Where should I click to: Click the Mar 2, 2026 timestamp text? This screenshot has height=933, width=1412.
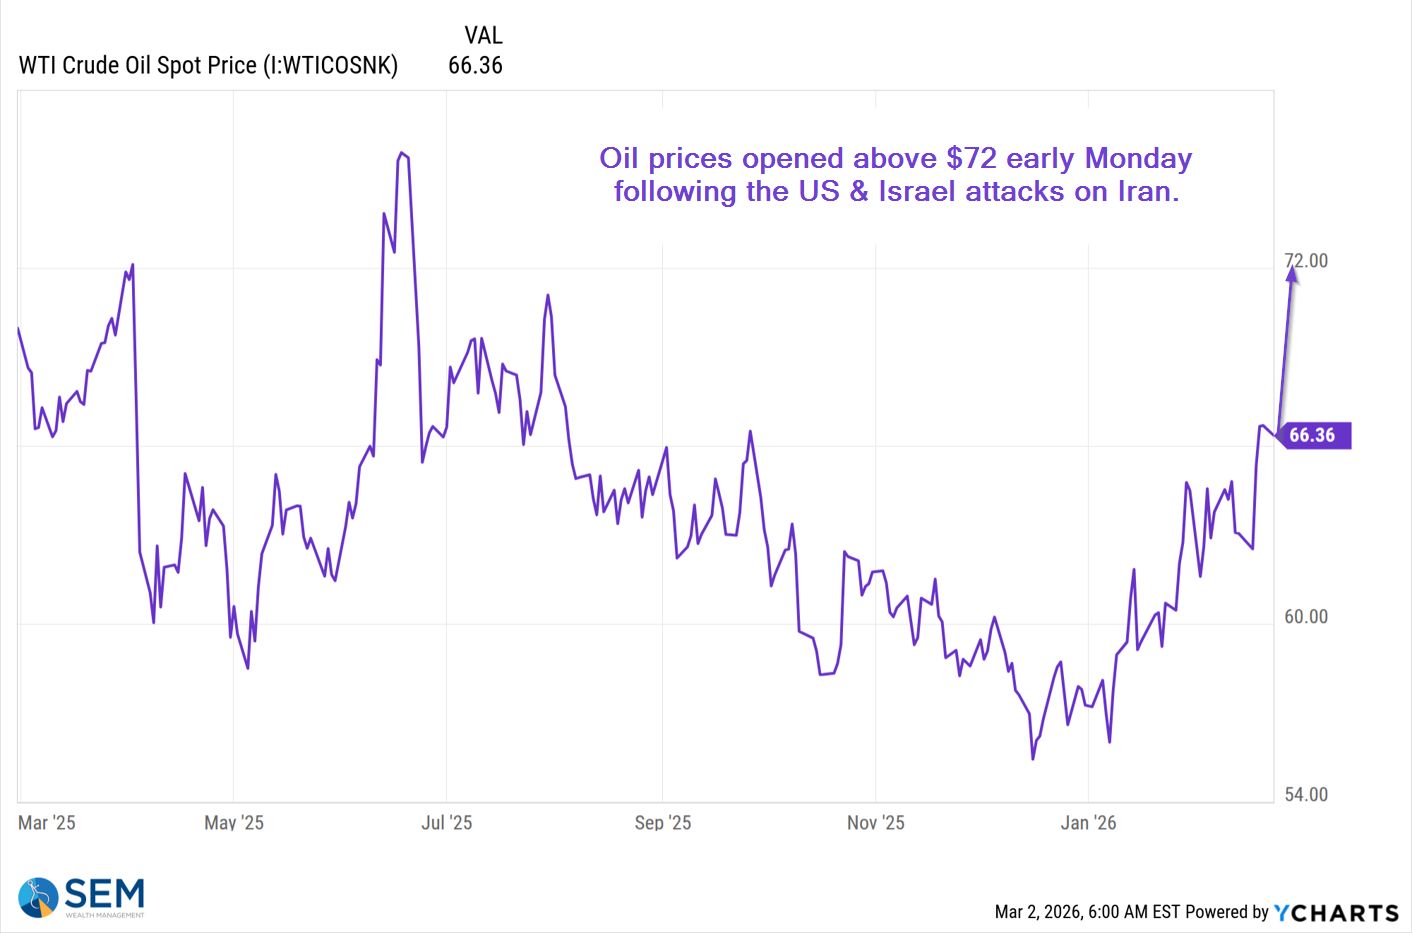[x=1087, y=912]
